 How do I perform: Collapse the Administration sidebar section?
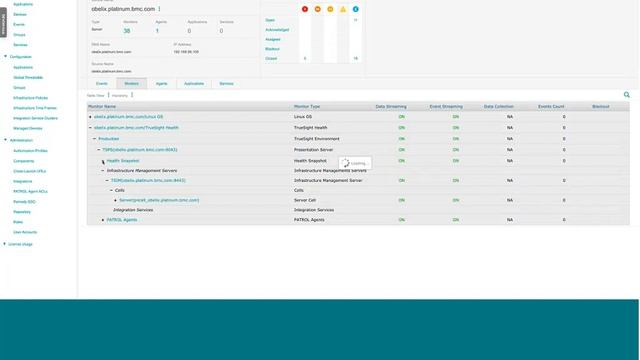5,140
